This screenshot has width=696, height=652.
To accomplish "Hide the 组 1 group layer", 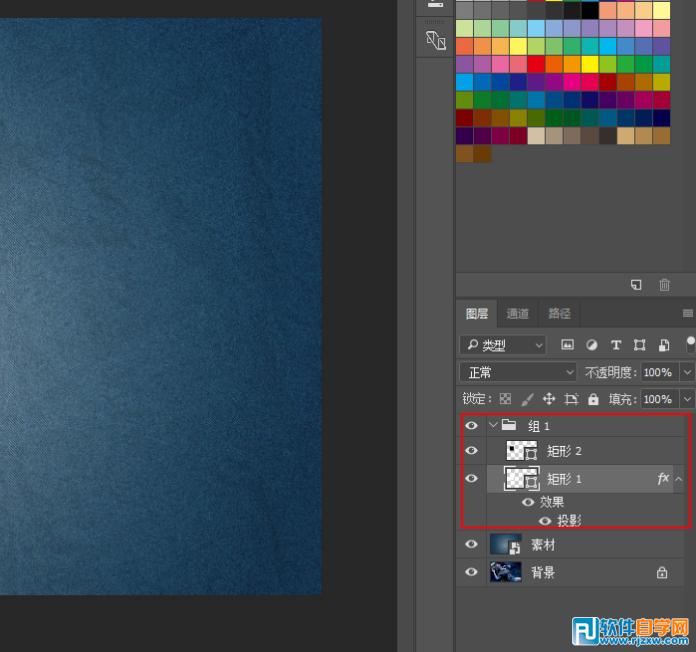I will click(x=471, y=425).
